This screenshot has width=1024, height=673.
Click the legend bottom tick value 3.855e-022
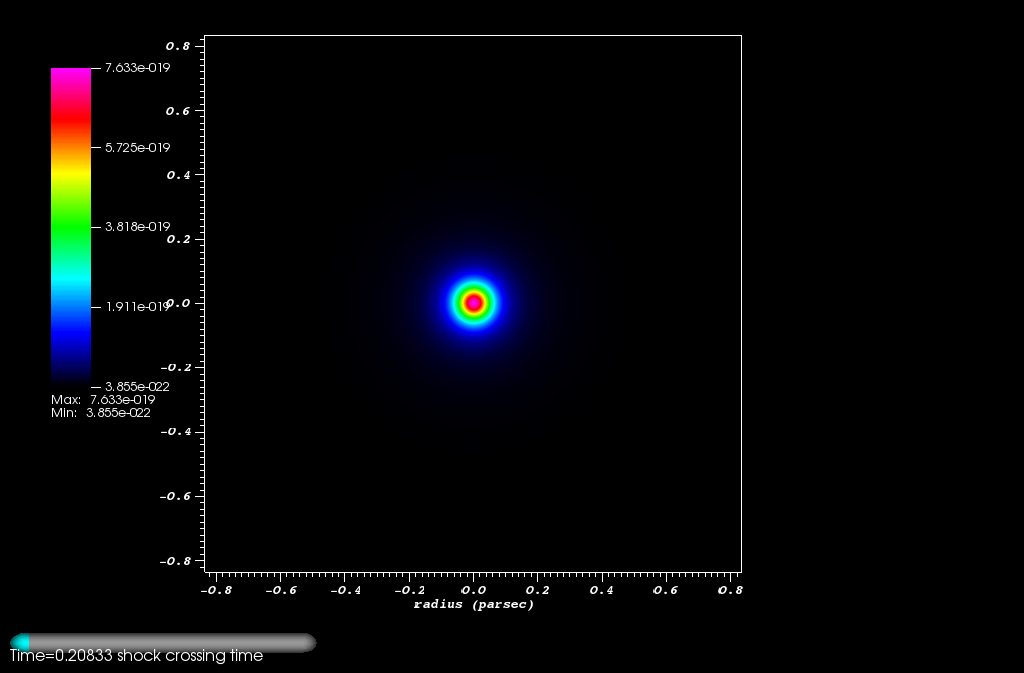point(138,386)
